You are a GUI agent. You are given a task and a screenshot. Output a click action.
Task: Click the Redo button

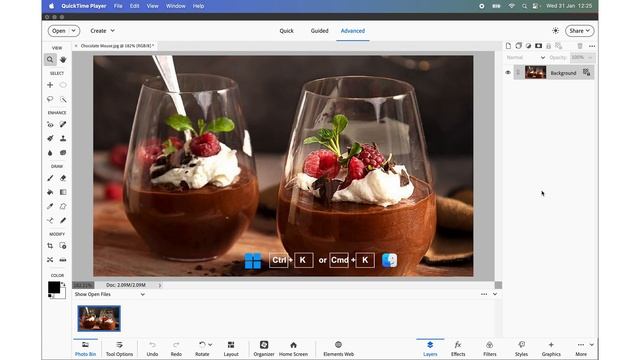[176, 349]
